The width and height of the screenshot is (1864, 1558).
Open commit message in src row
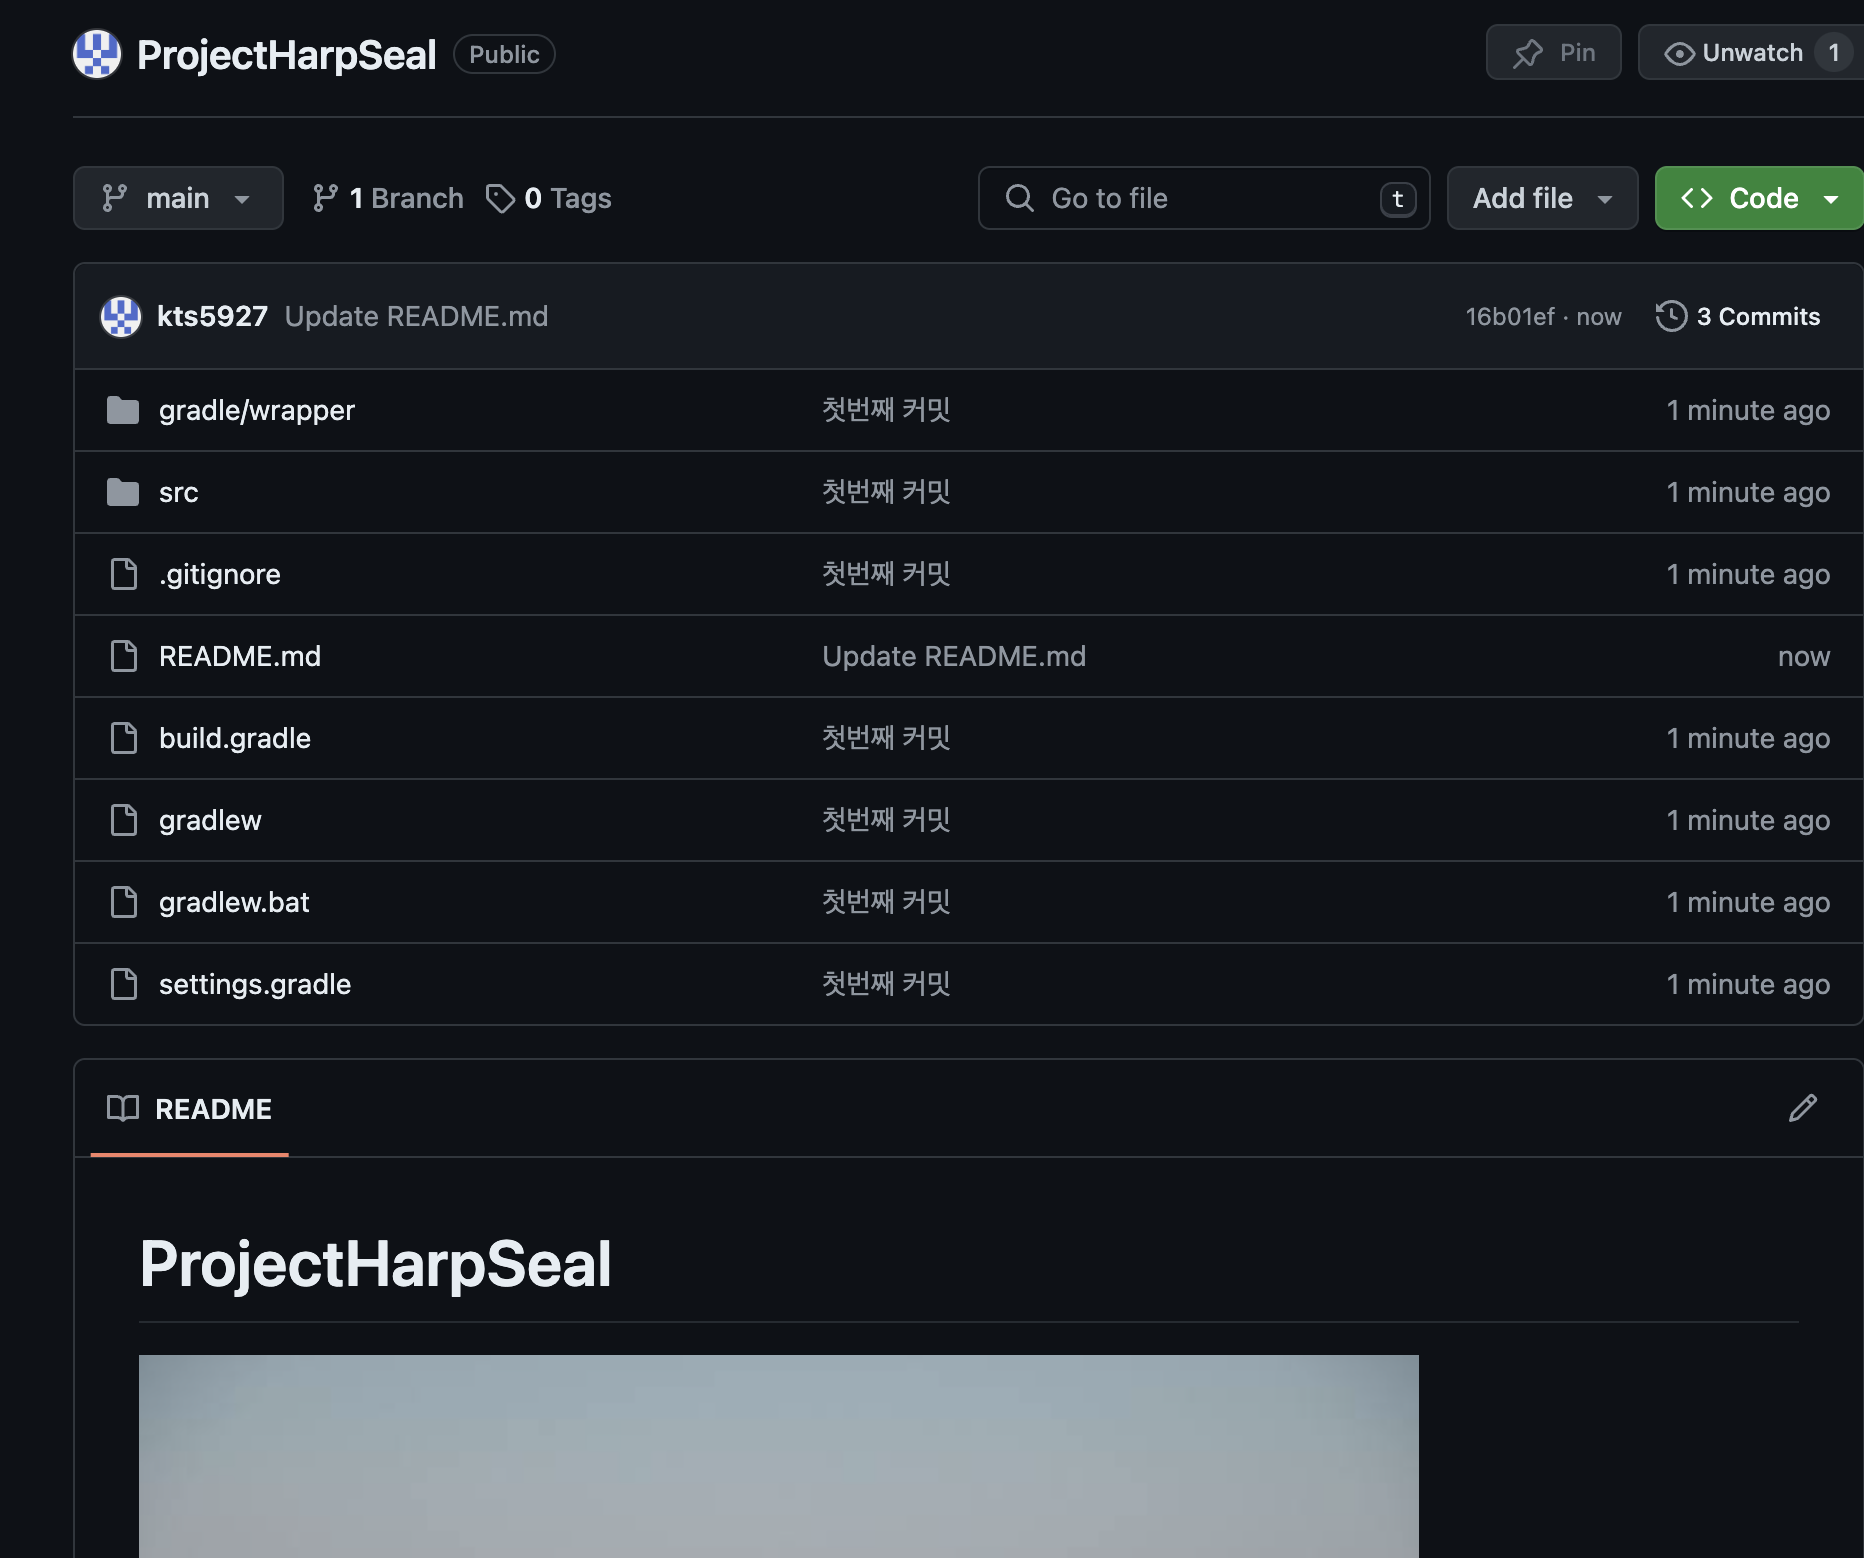pos(886,492)
